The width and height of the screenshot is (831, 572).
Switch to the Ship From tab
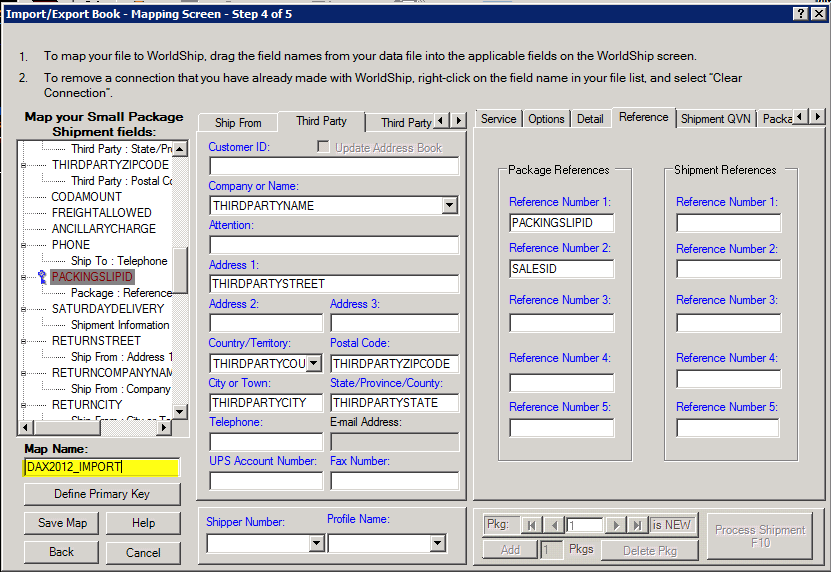pos(238,123)
